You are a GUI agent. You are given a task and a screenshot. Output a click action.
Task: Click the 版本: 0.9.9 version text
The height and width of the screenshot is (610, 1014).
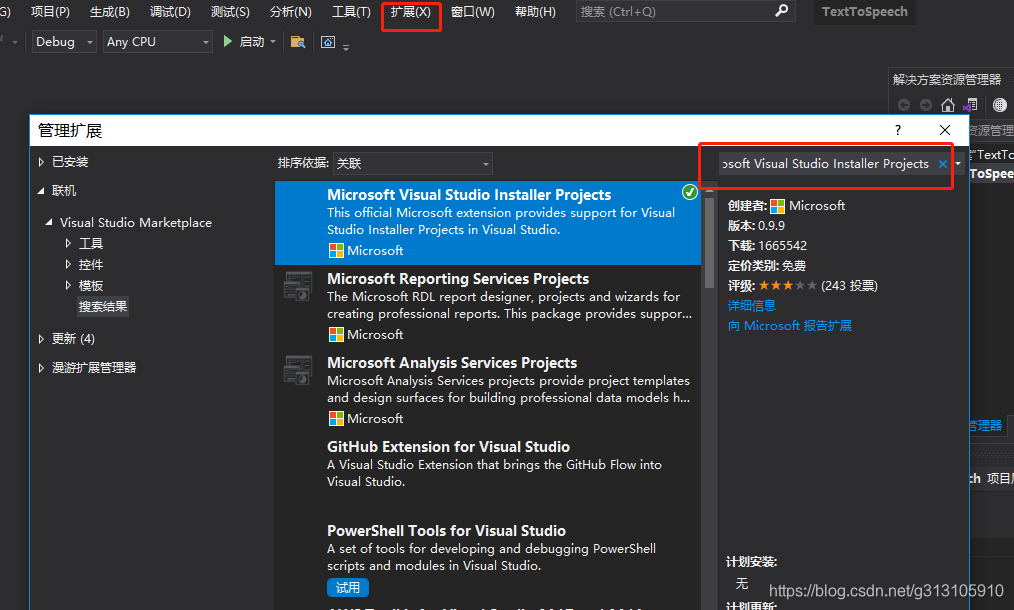756,226
